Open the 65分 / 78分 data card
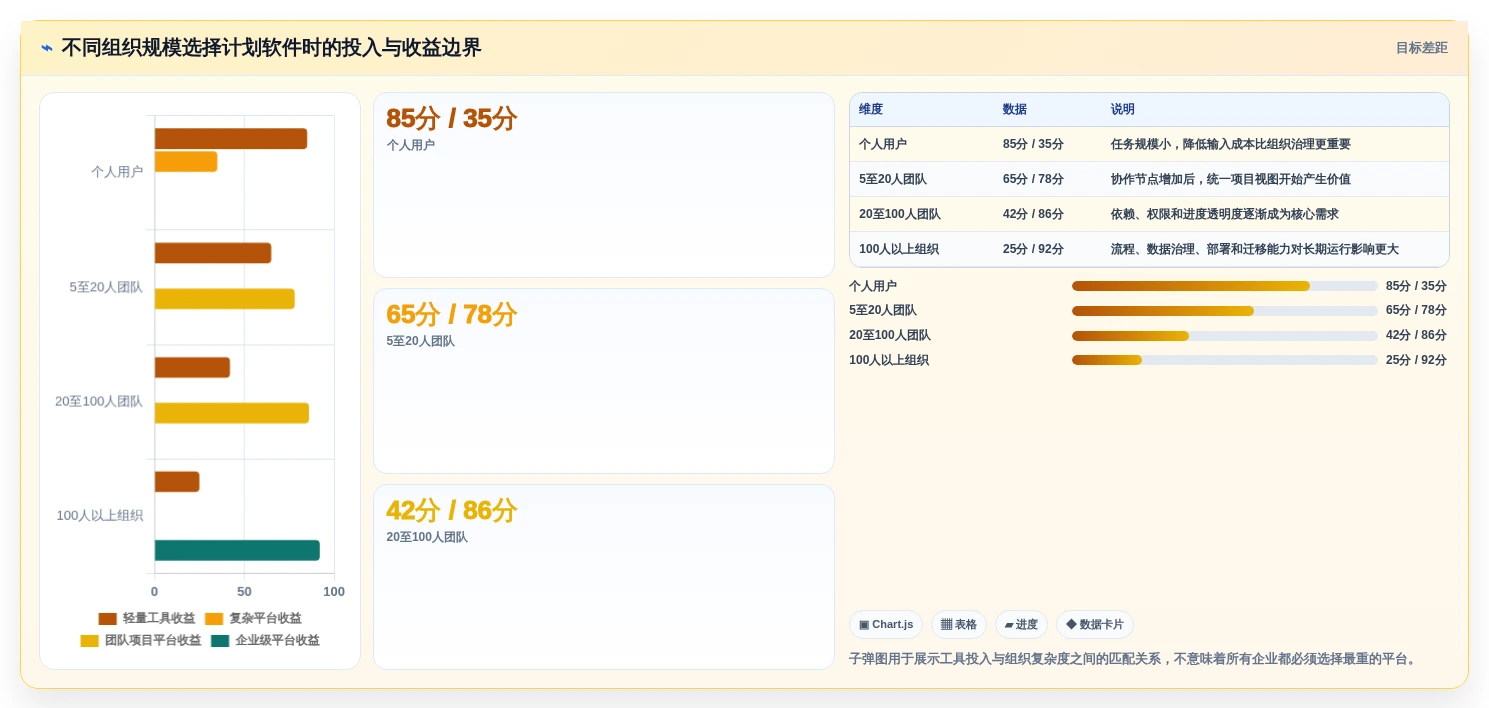Image resolution: width=1489 pixels, height=708 pixels. [604, 381]
